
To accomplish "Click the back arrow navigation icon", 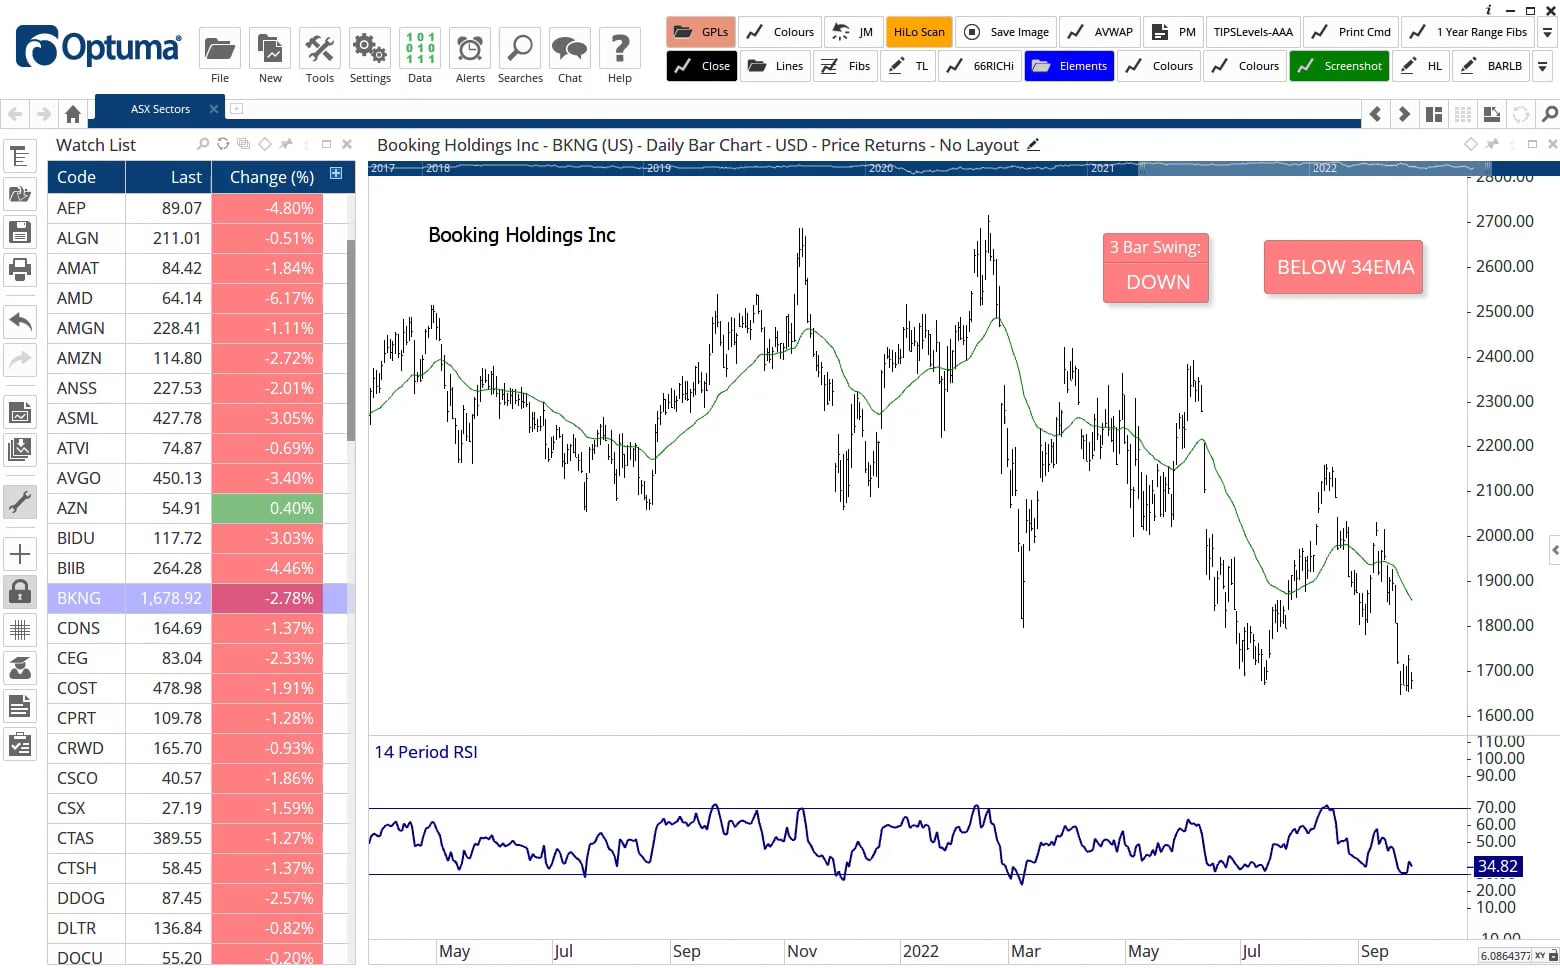I will 15,113.
